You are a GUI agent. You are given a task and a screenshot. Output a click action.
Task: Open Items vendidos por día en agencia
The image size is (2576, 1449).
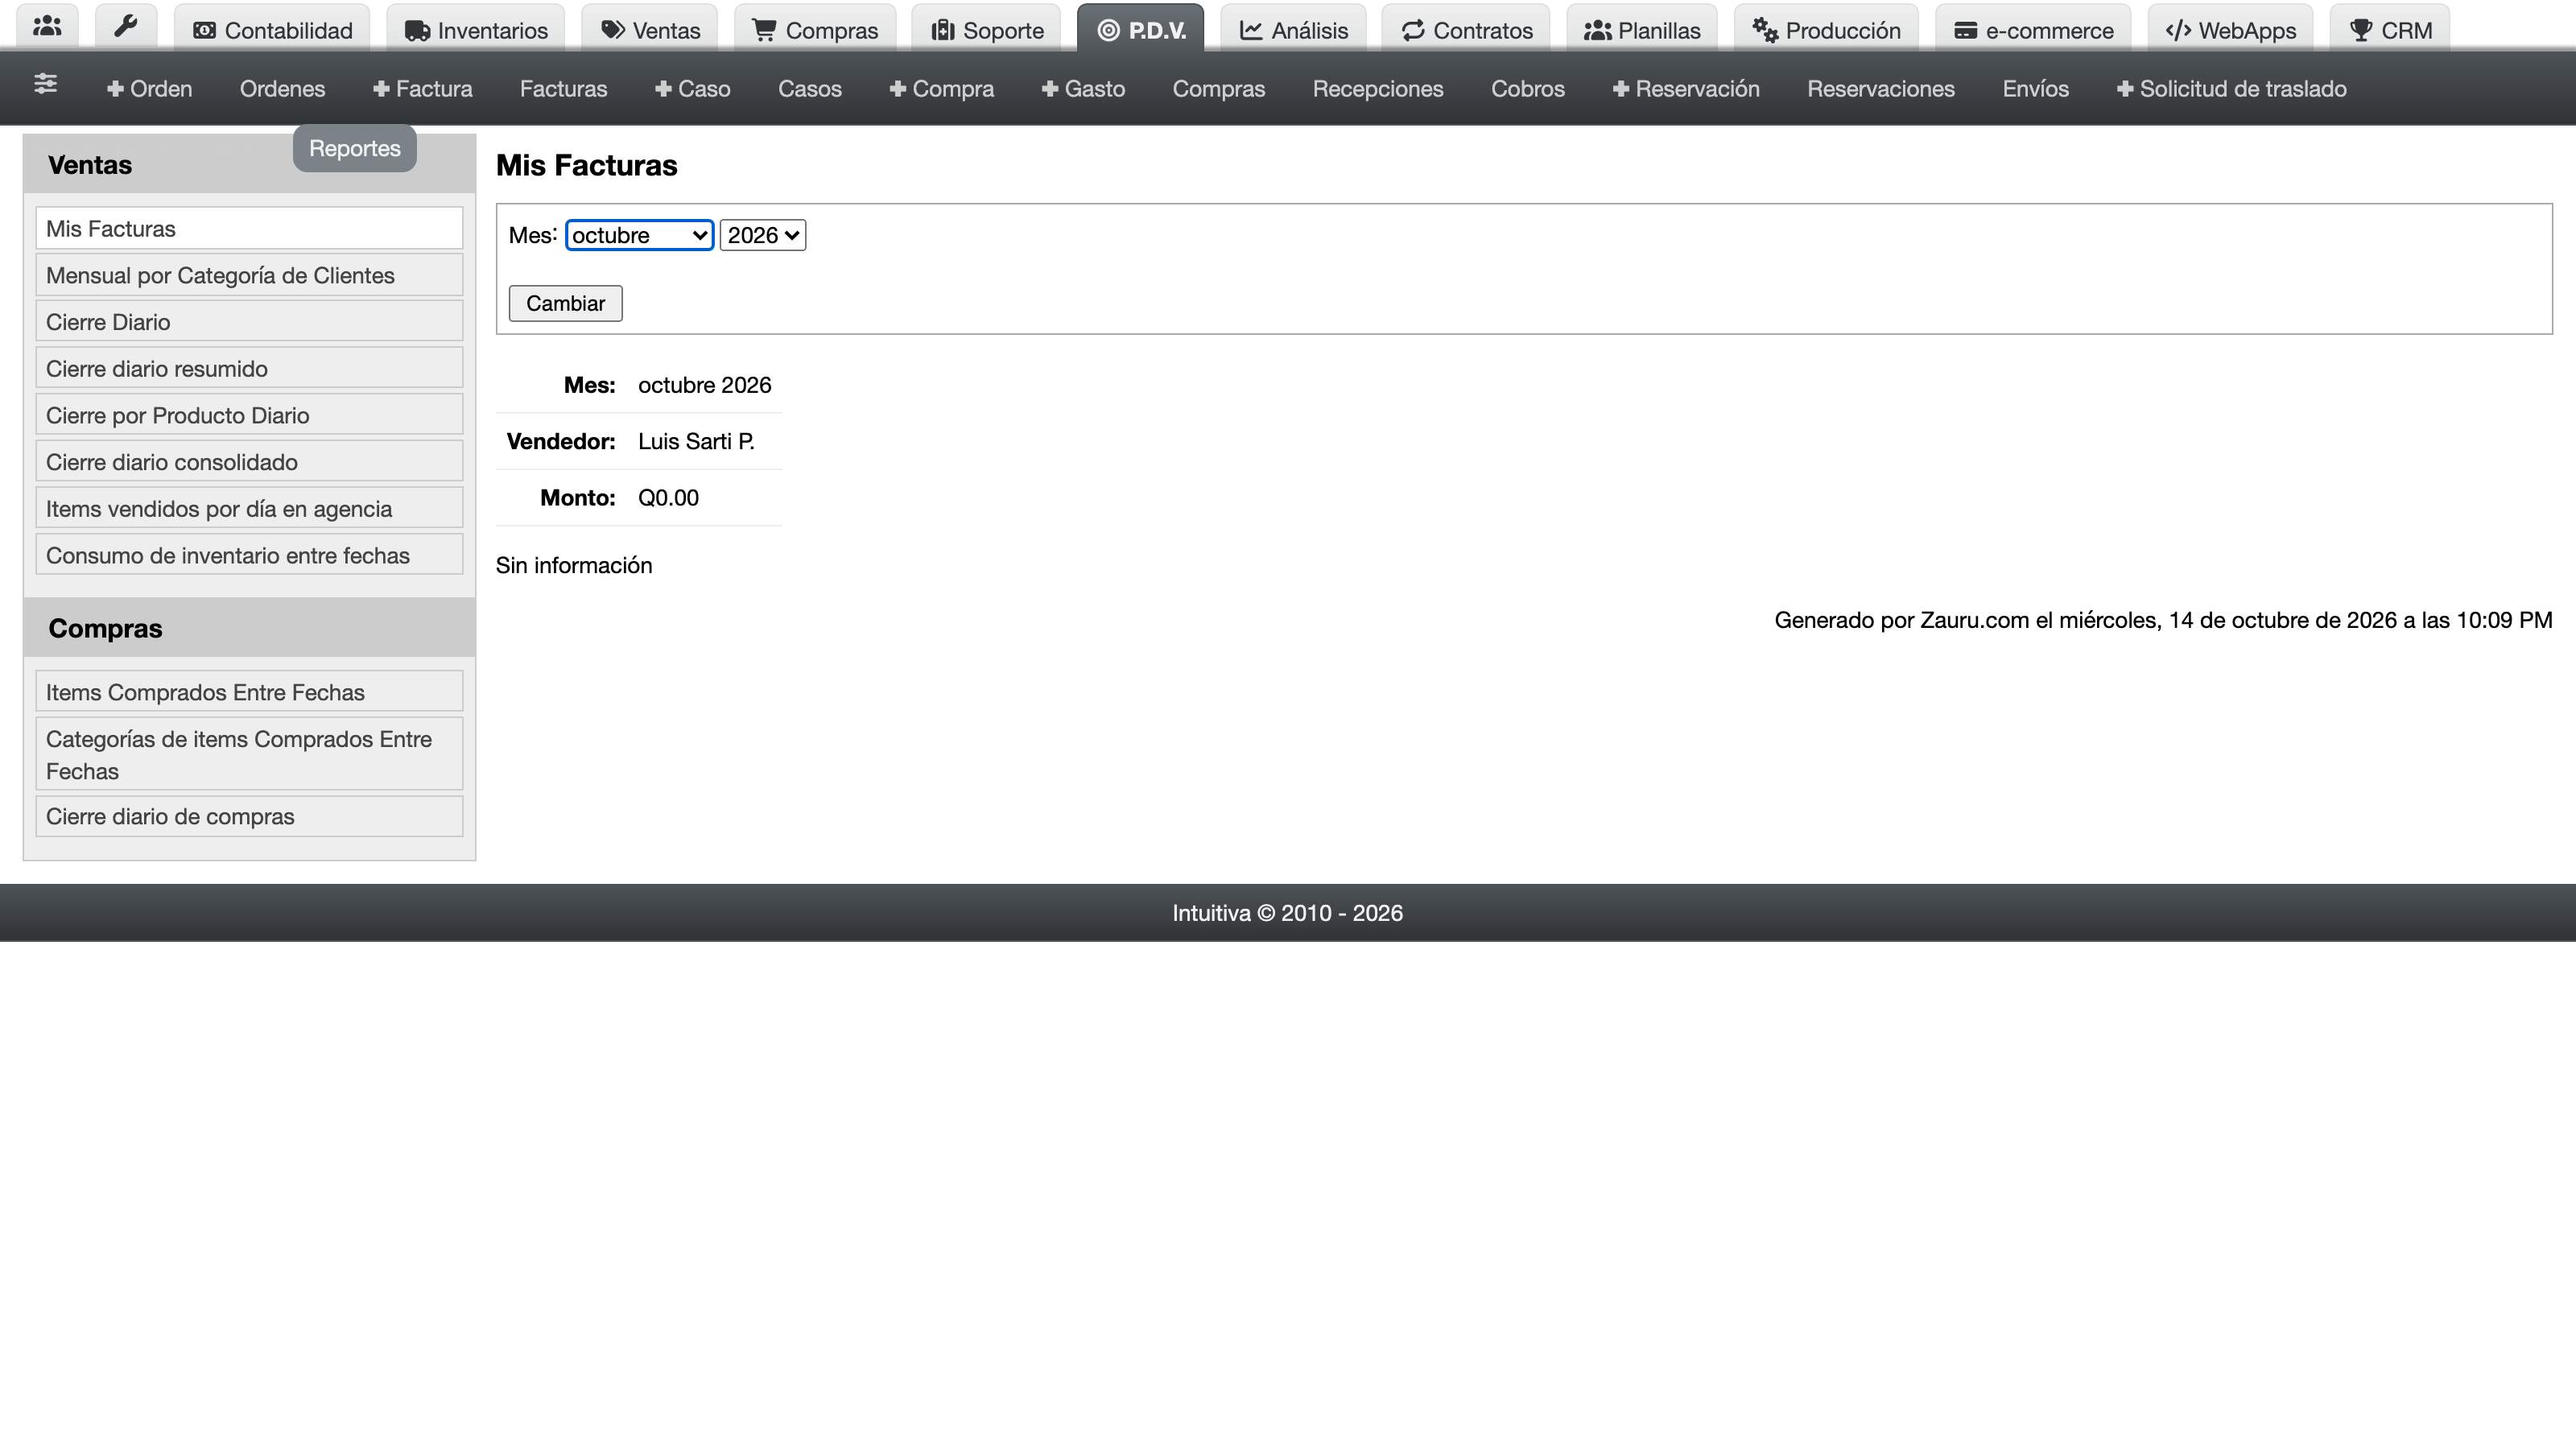pyautogui.click(x=249, y=508)
